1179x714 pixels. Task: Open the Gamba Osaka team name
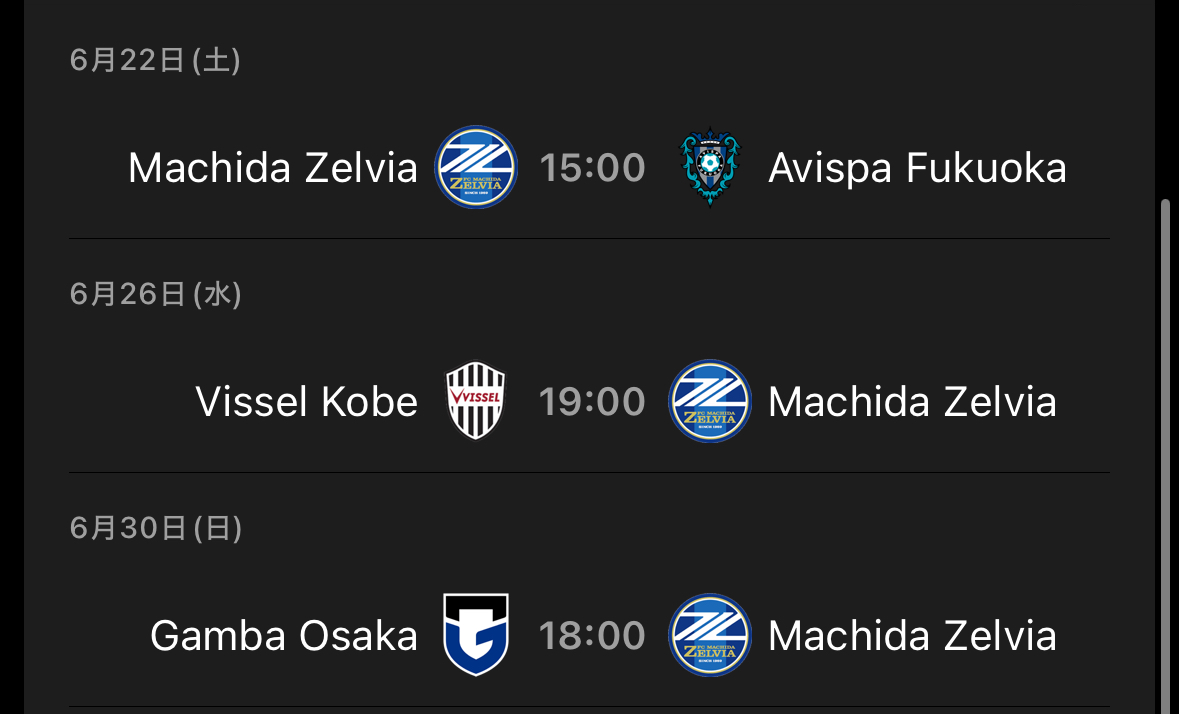click(x=284, y=635)
